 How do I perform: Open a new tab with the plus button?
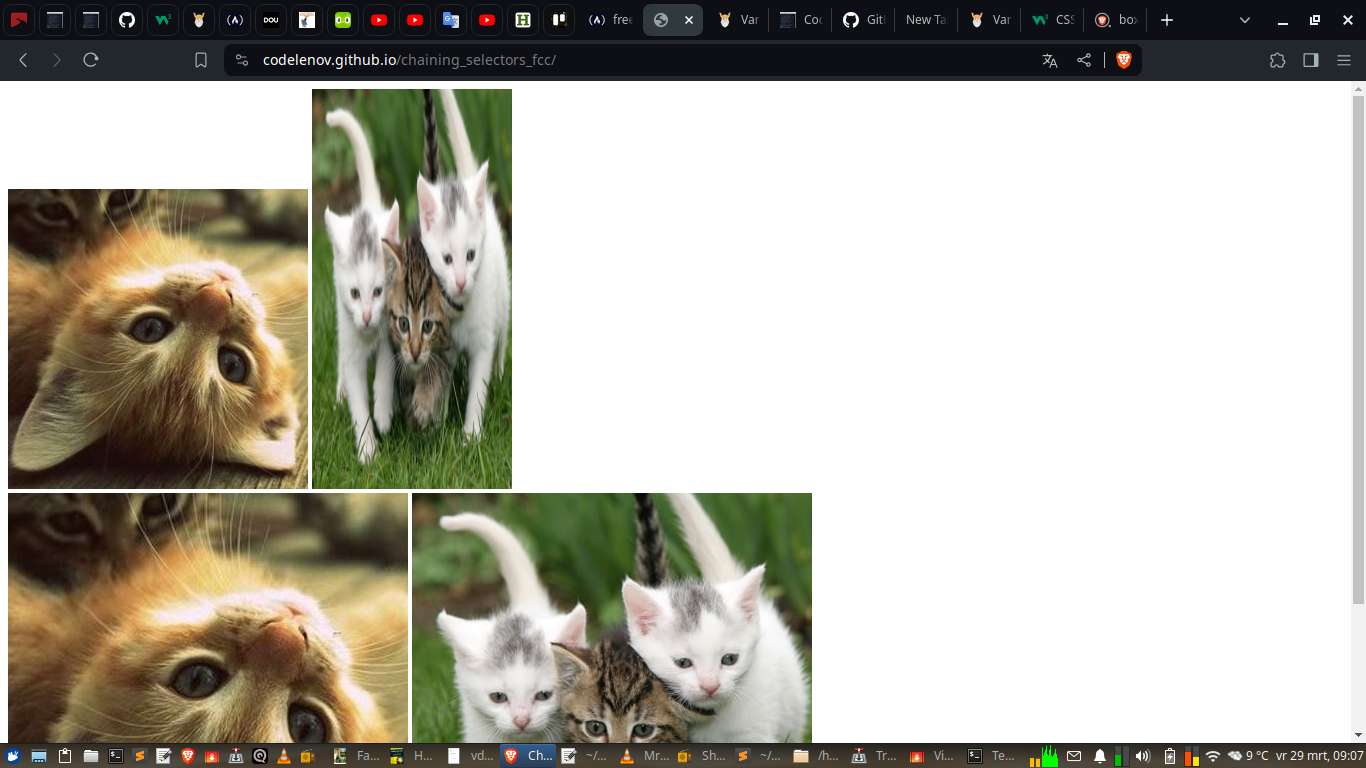click(x=1166, y=19)
